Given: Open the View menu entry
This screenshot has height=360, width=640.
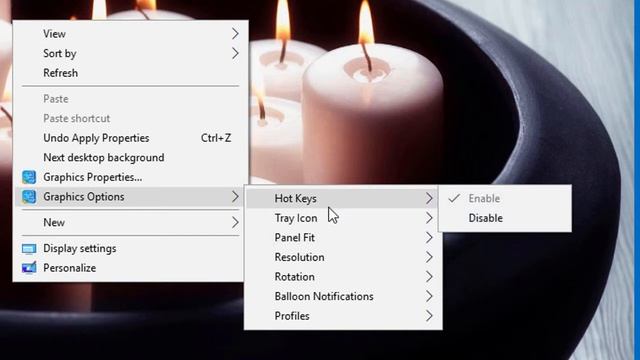Looking at the screenshot, I should click(131, 34).
